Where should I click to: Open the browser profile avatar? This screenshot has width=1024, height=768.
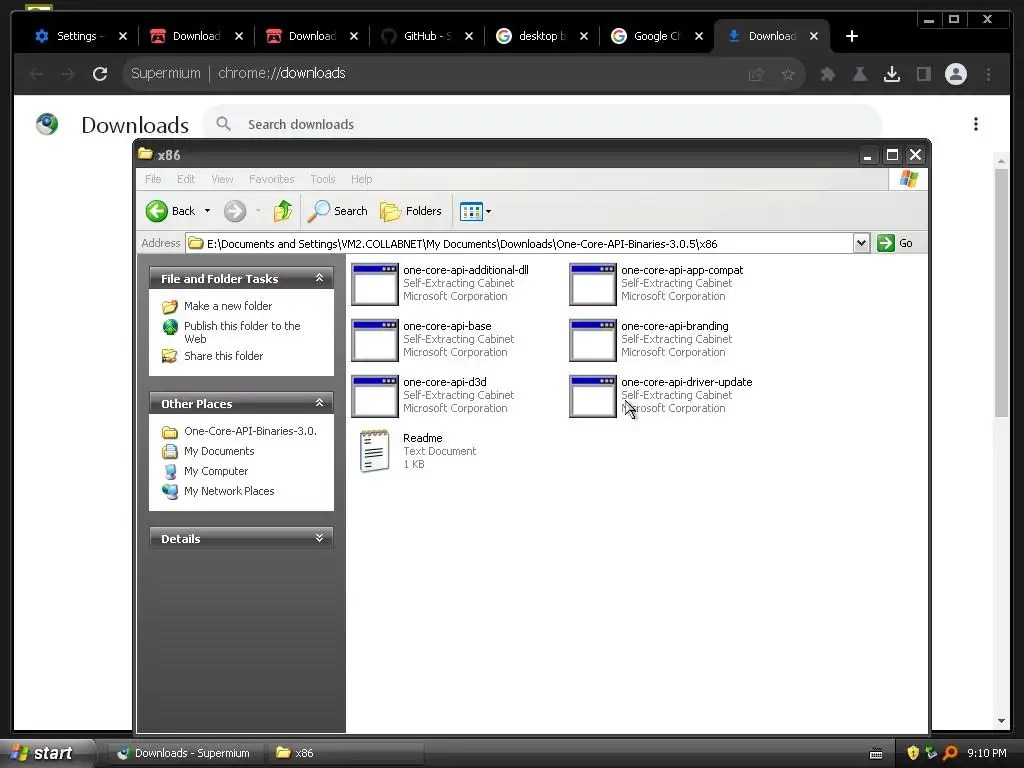(955, 74)
